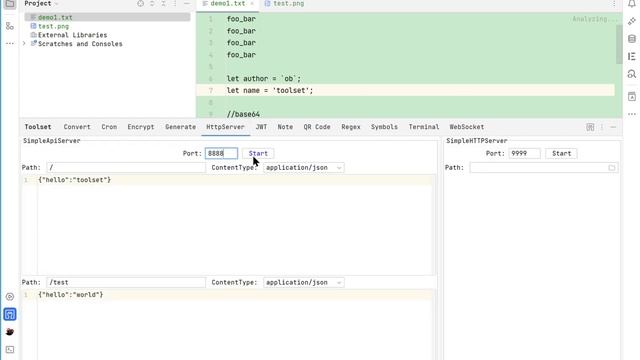Open Database tool window icon
Image resolution: width=640 pixels, height=360 pixels.
click(x=632, y=39)
